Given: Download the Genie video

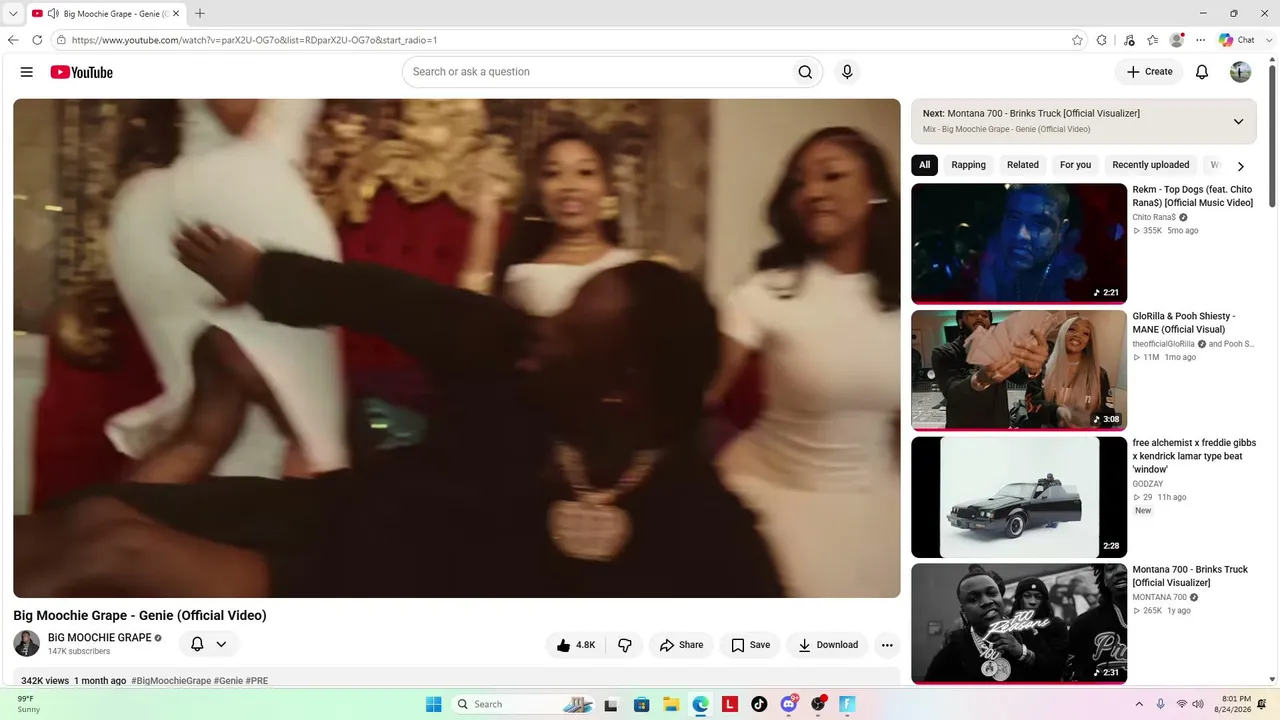Looking at the screenshot, I should (827, 645).
